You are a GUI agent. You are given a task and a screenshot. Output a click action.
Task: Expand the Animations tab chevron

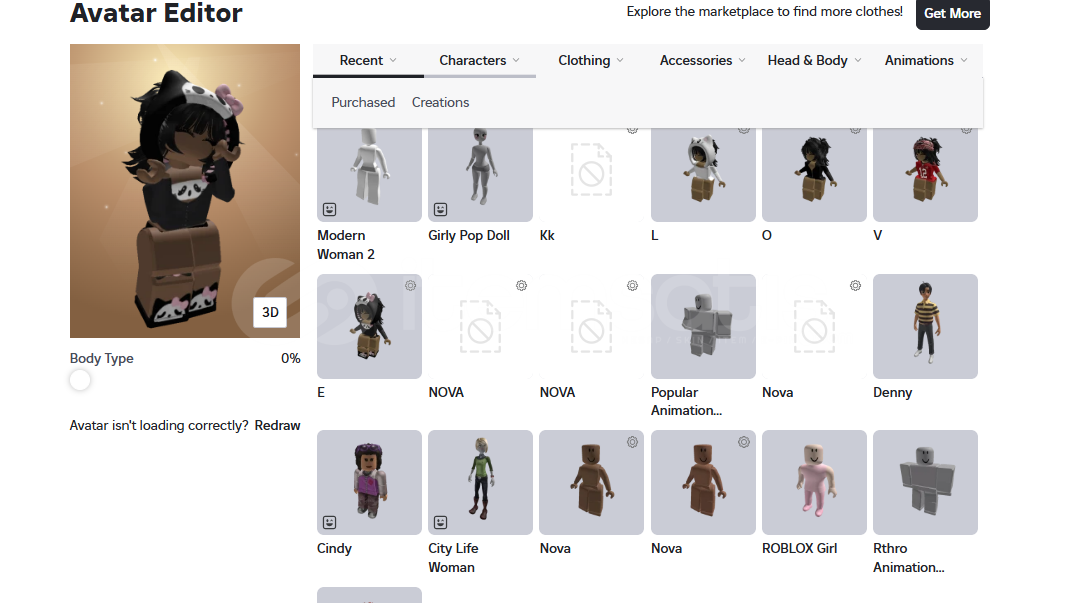point(964,60)
